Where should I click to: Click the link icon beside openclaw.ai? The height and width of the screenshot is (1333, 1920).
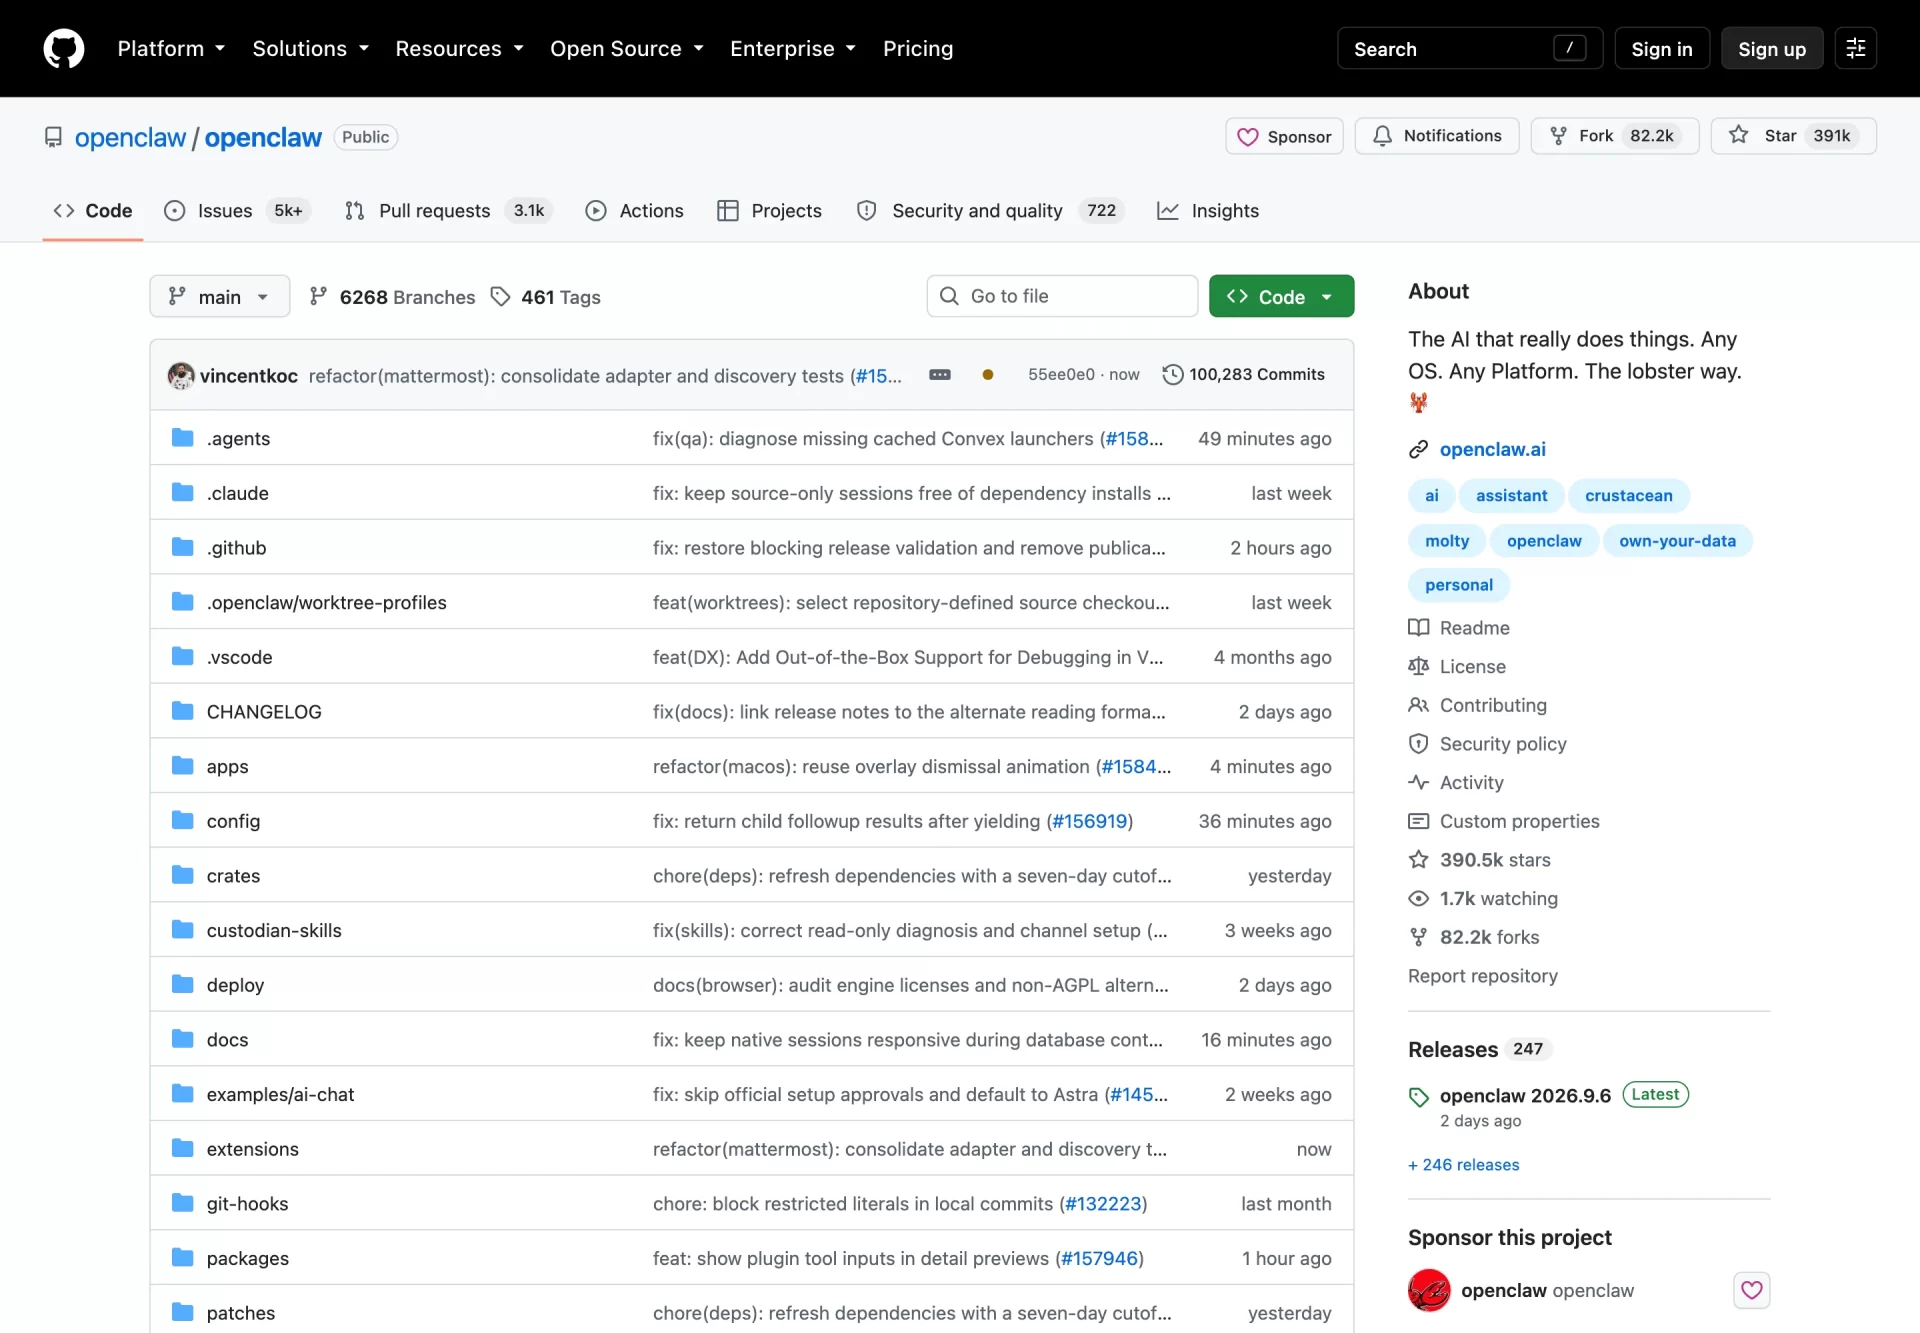click(x=1418, y=450)
